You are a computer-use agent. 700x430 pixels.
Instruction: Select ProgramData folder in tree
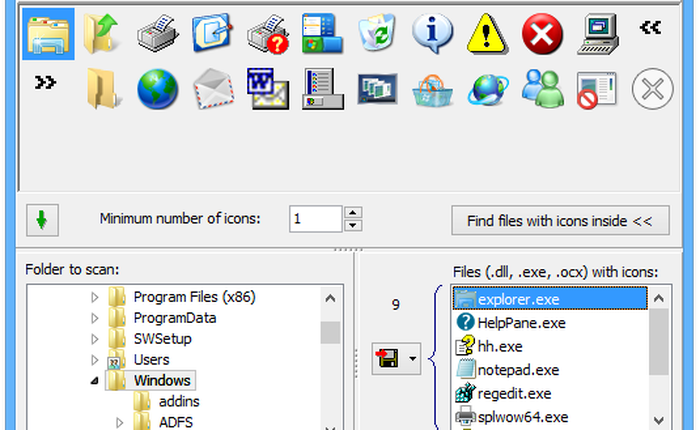tap(175, 318)
